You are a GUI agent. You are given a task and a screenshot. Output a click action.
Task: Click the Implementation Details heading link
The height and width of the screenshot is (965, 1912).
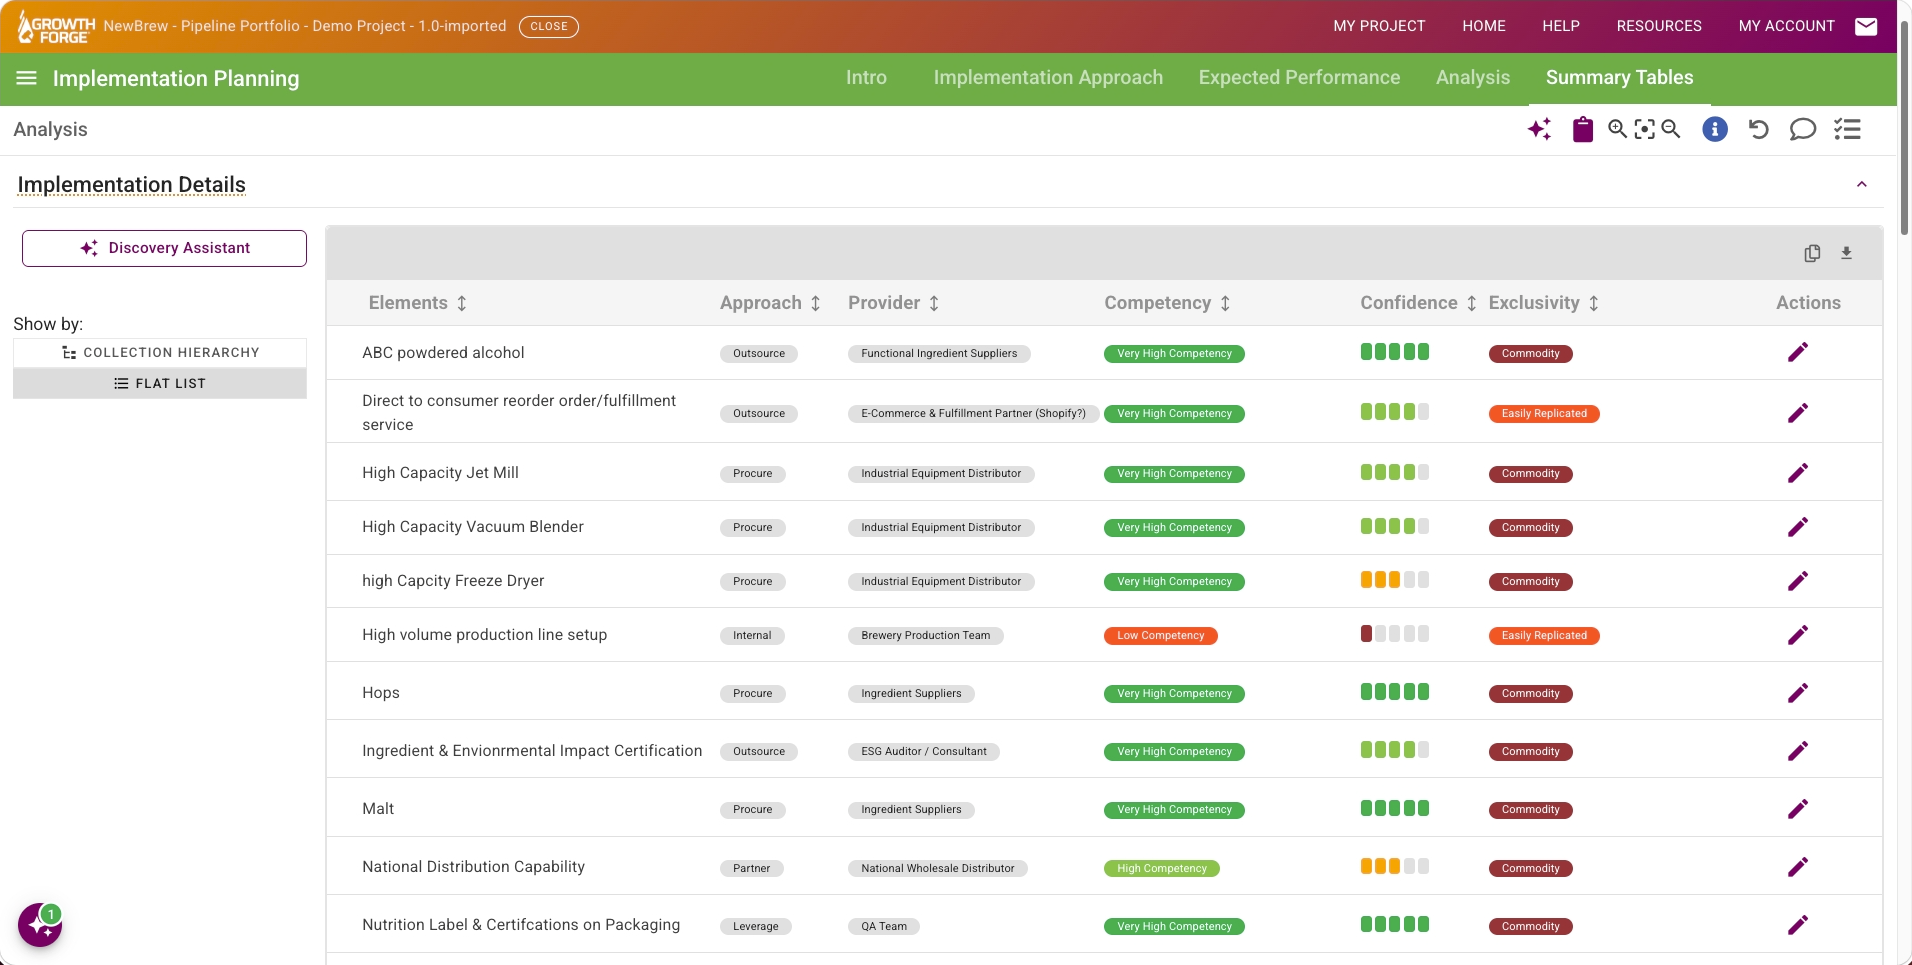pos(131,185)
